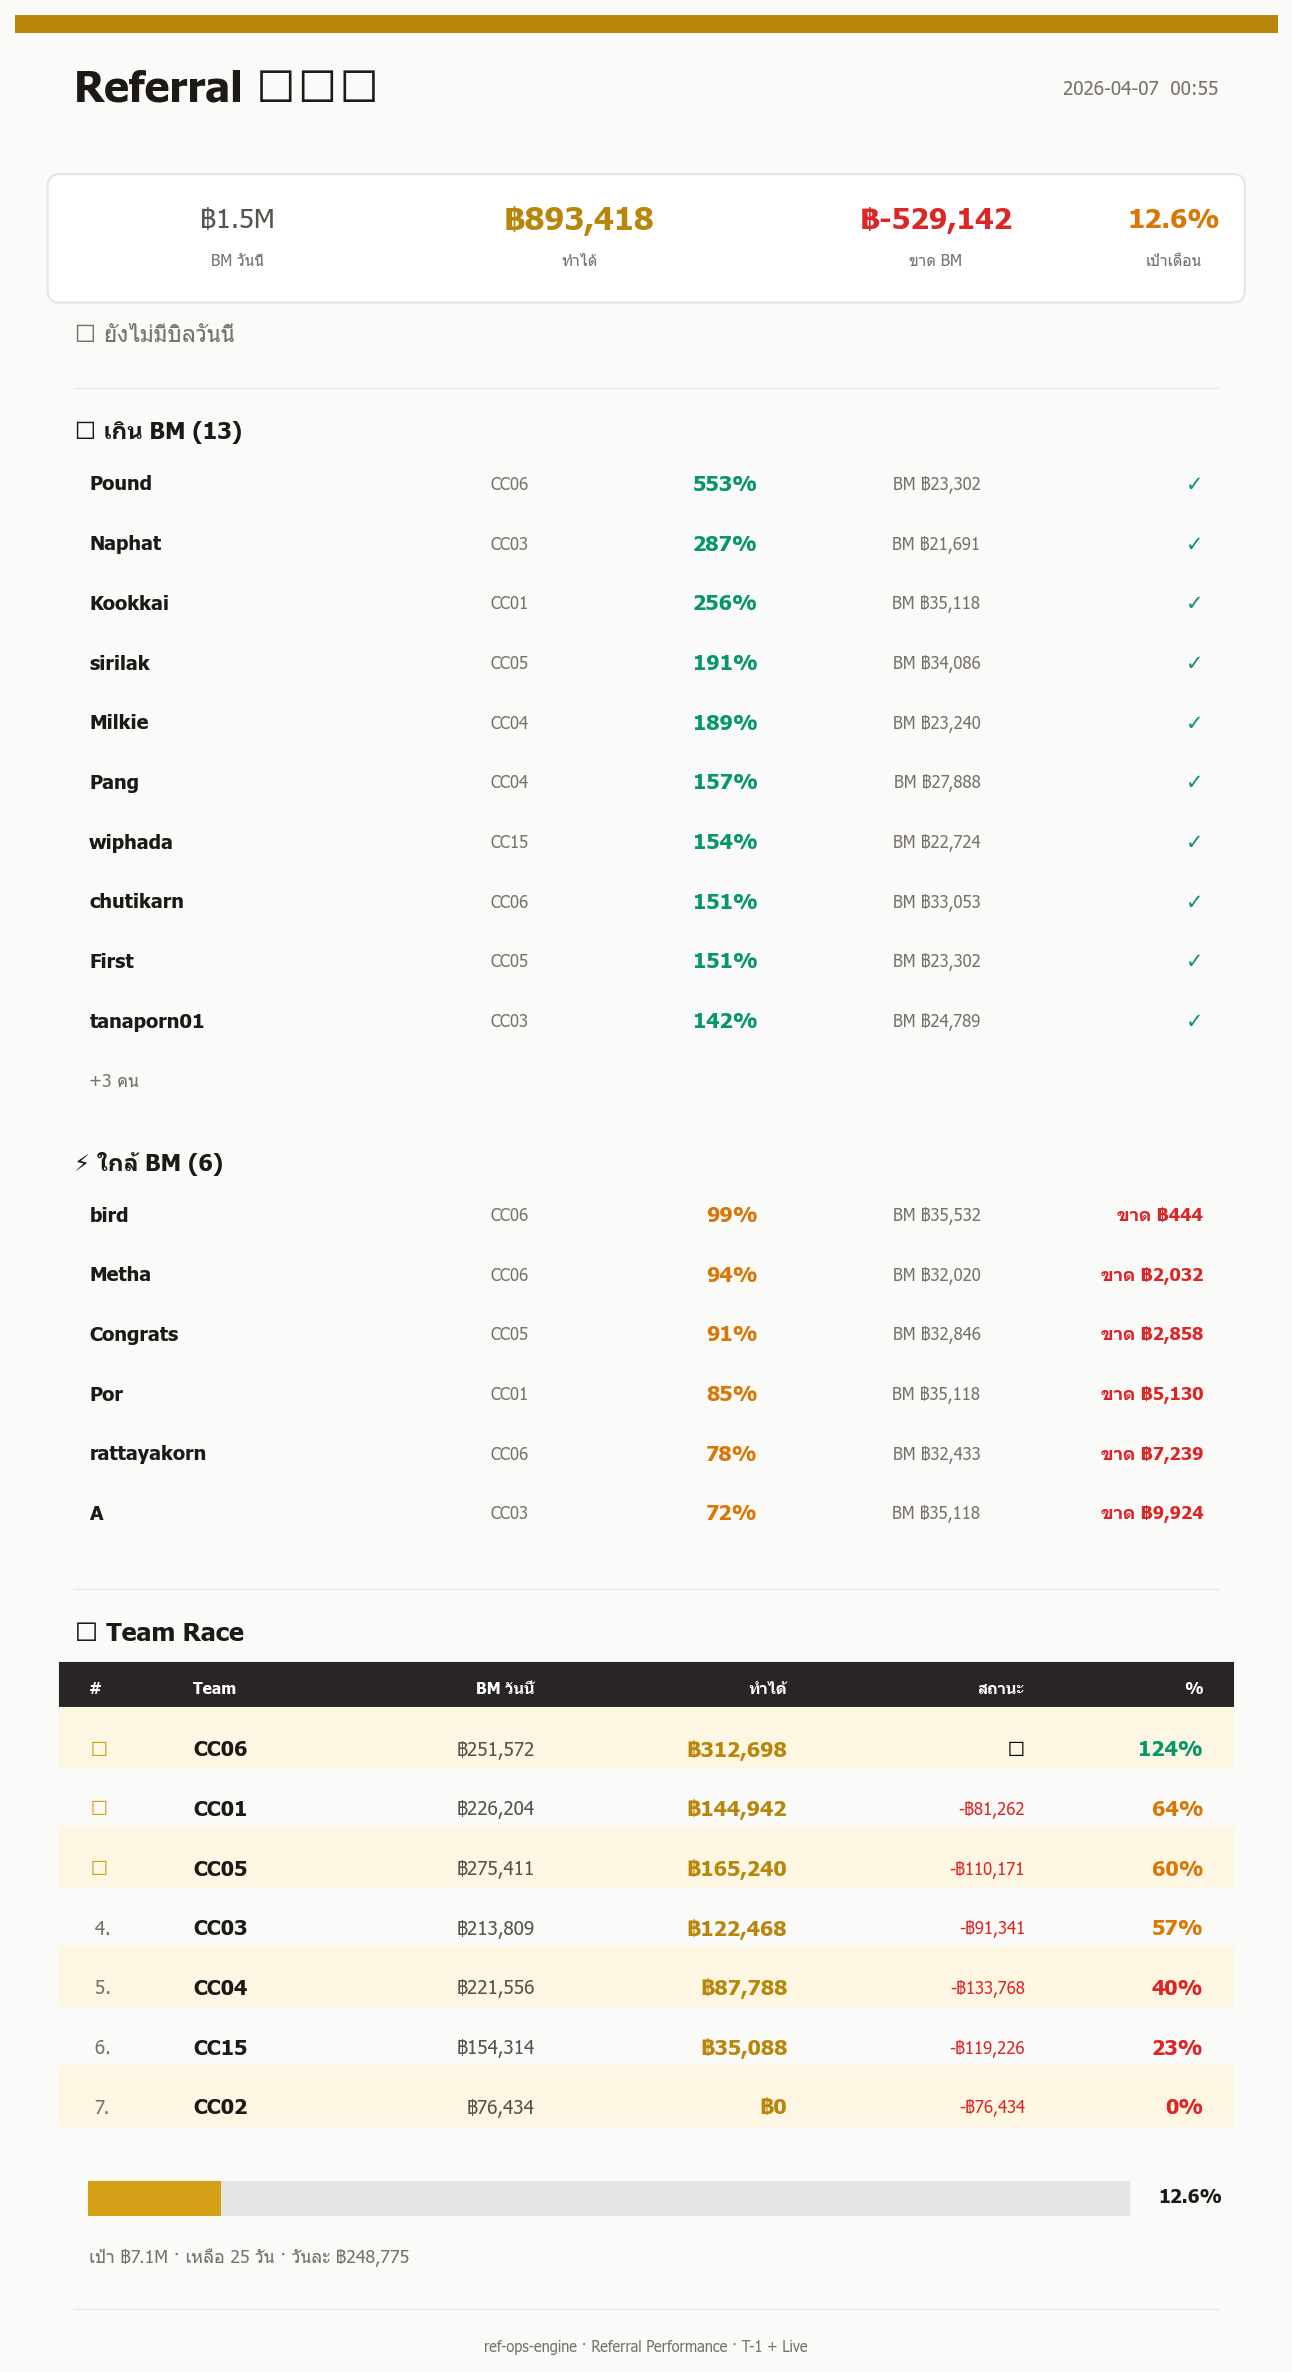
Task: Select the CC04 team row
Action: click(646, 1987)
